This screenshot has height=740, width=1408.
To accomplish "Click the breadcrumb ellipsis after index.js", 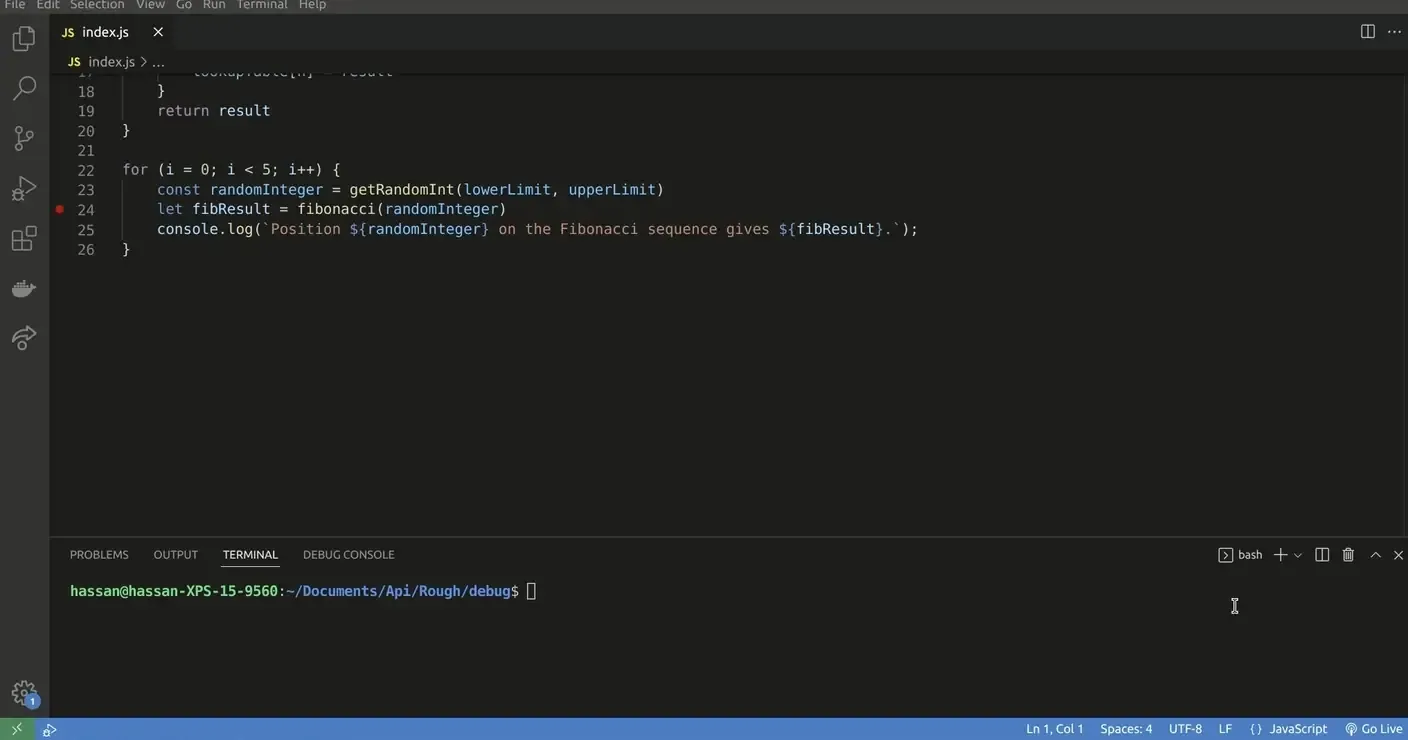I will (158, 62).
